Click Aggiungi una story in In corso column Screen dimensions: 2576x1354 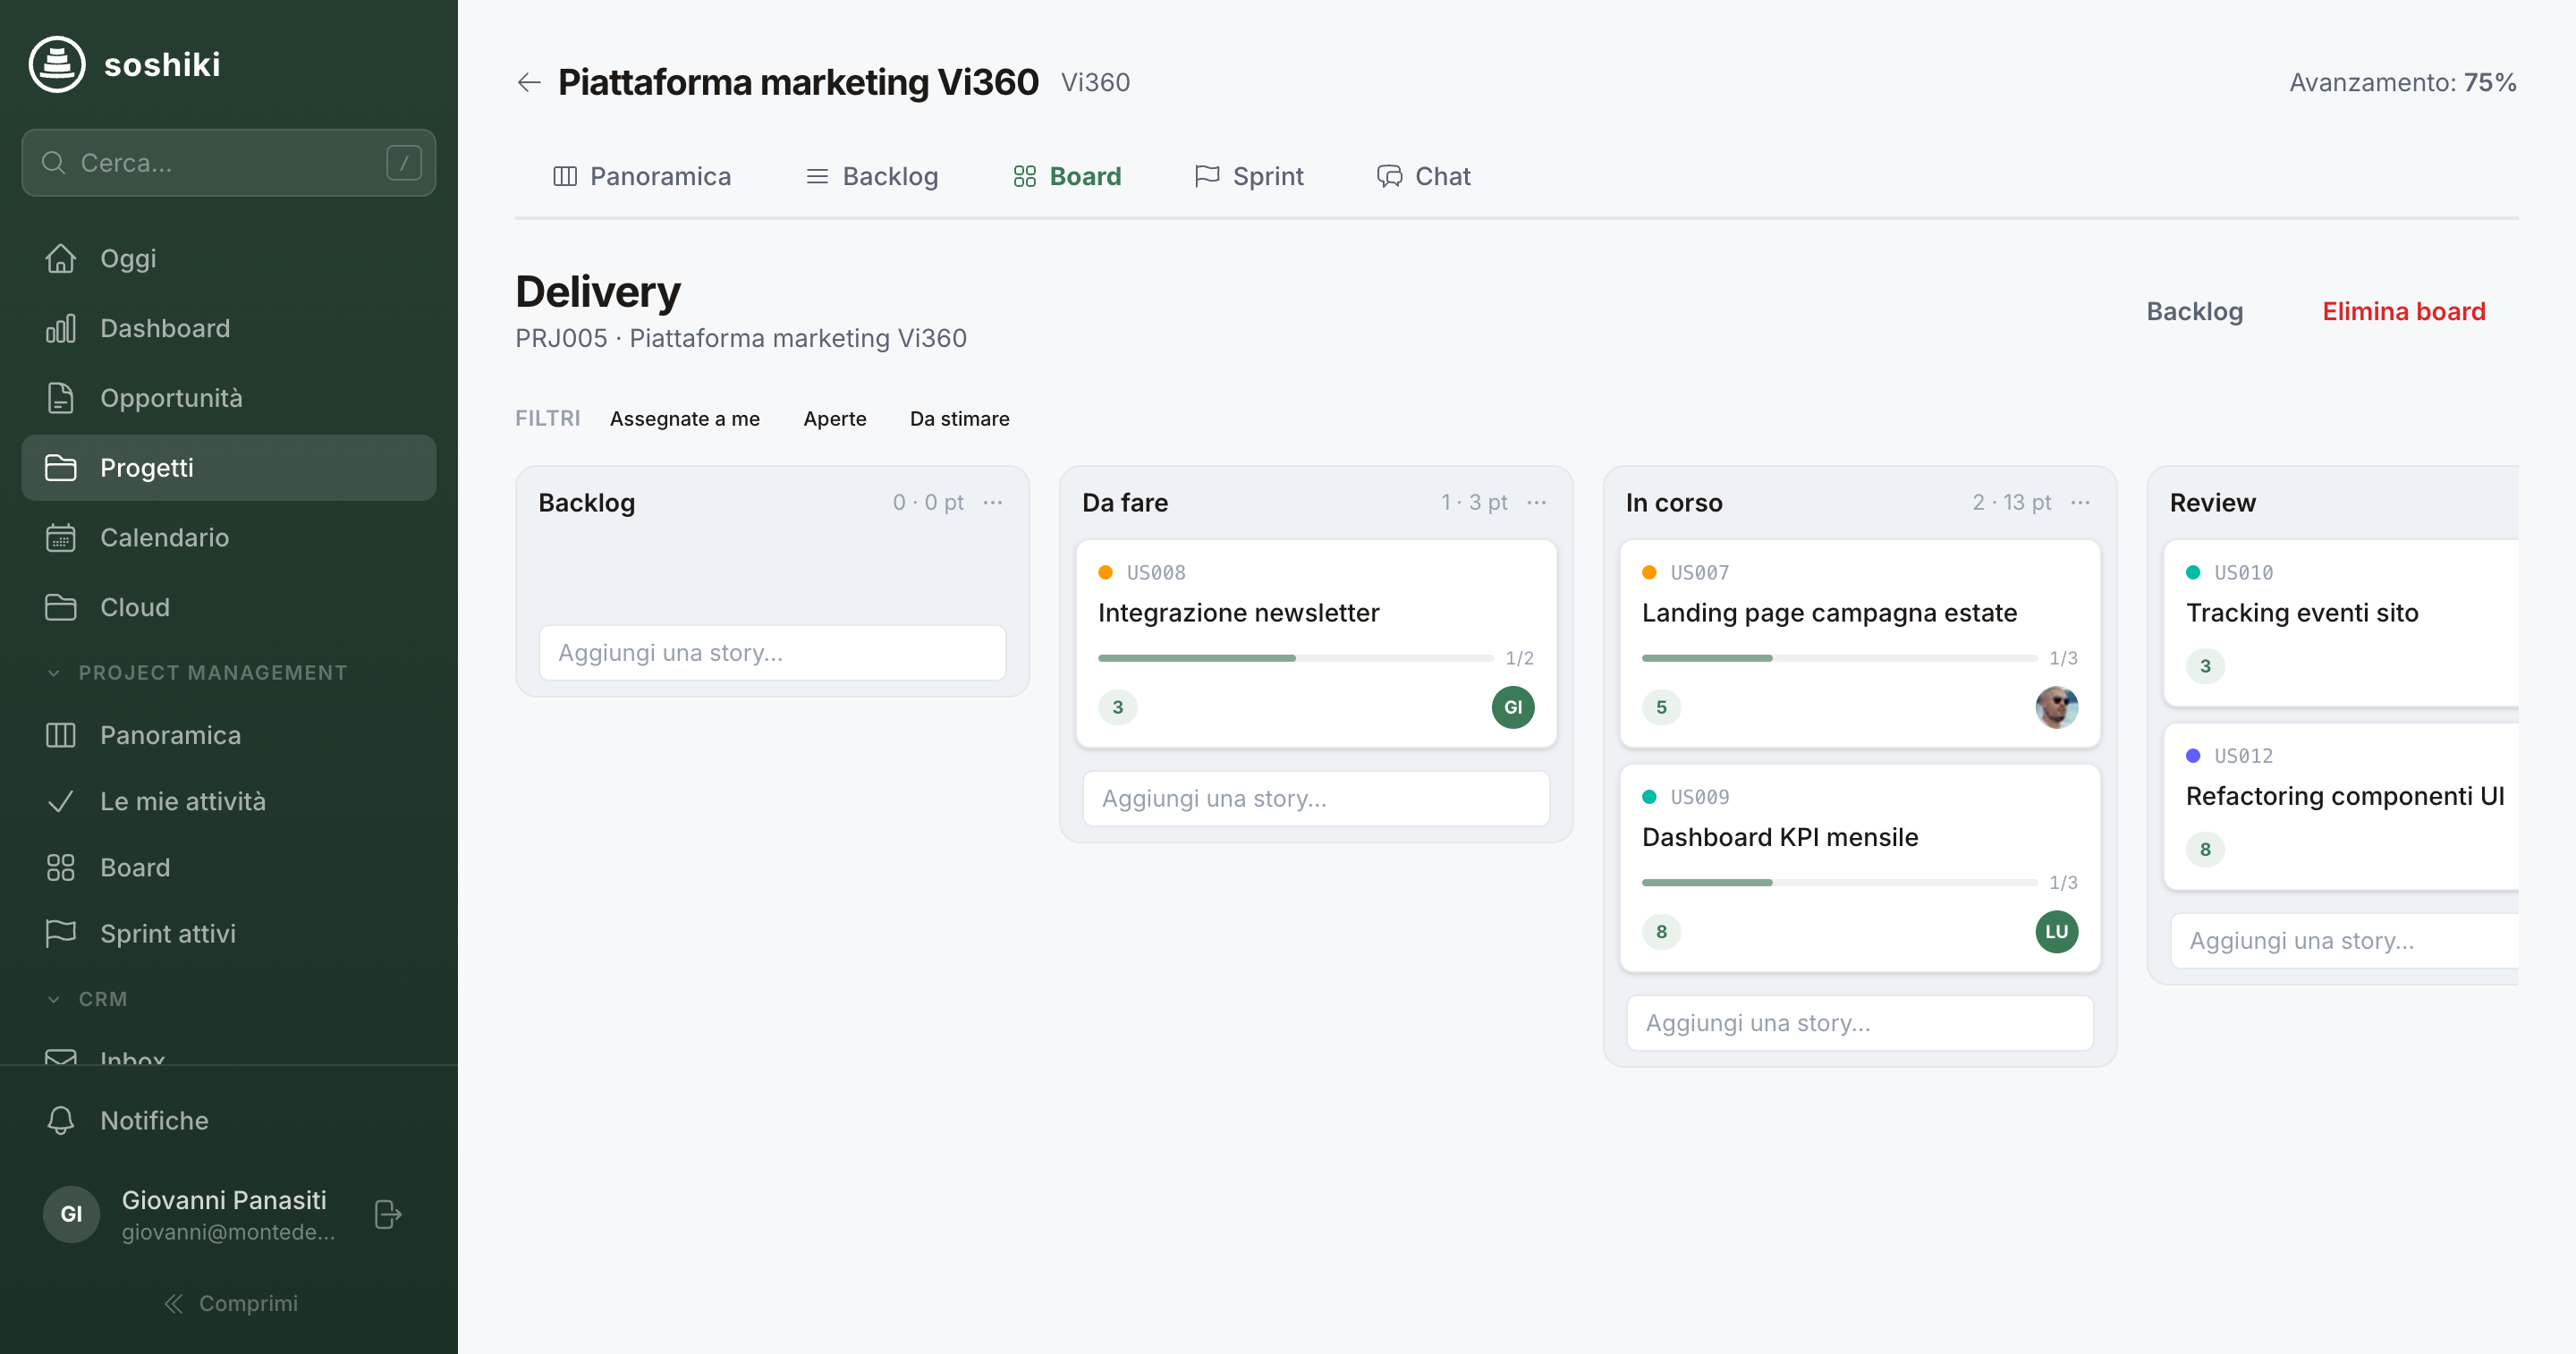click(x=1860, y=1023)
